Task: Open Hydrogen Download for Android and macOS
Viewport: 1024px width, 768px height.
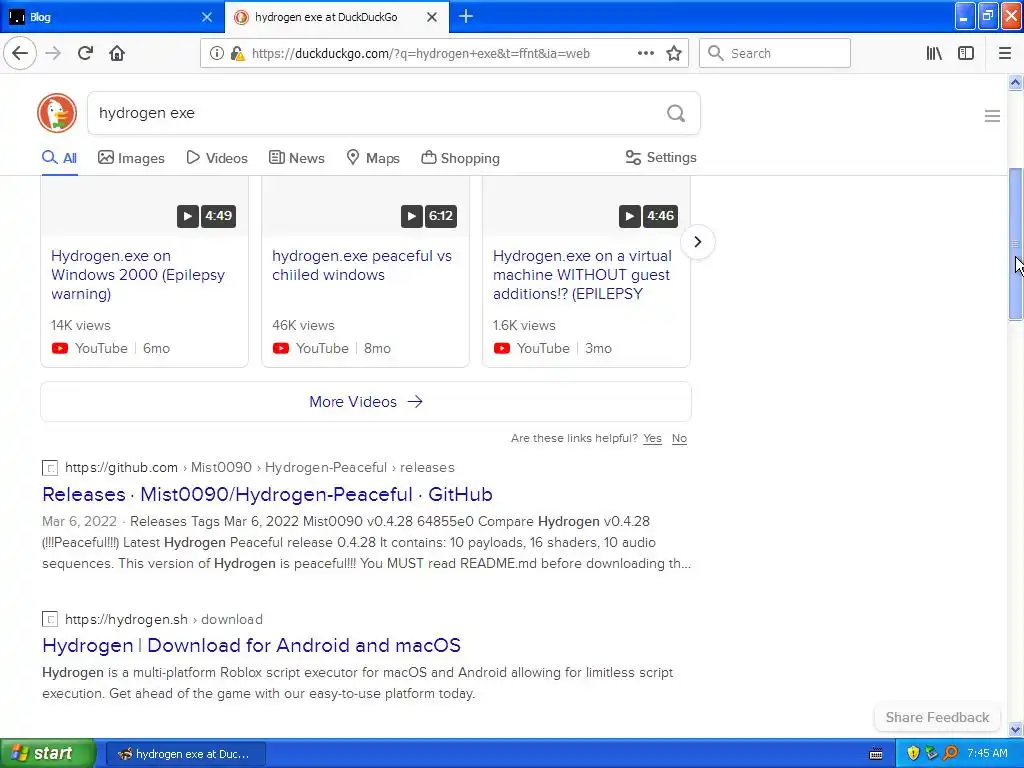Action: [x=251, y=645]
